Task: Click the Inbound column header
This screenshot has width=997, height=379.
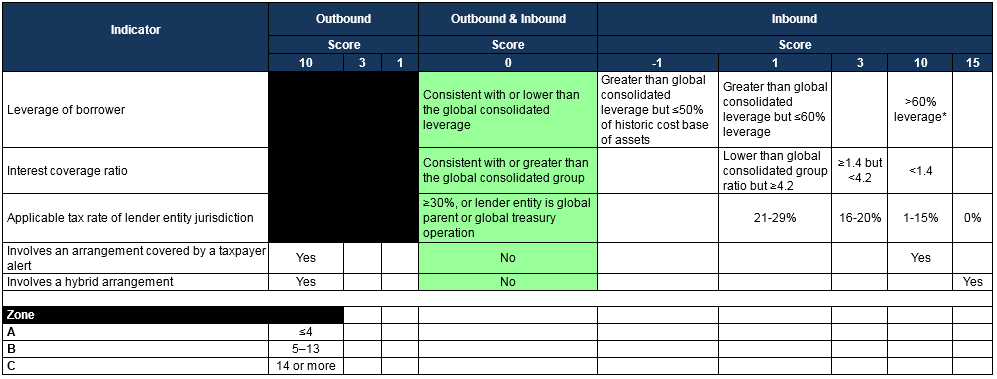Action: pos(794,19)
